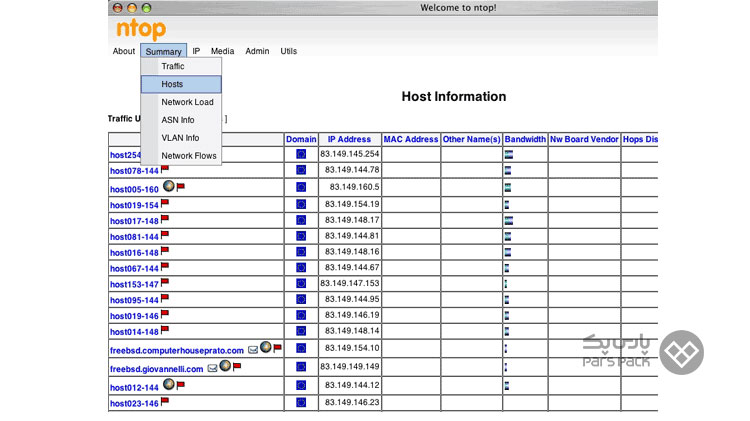
Task: Sort table by Bandwidth column
Action: click(x=525, y=139)
